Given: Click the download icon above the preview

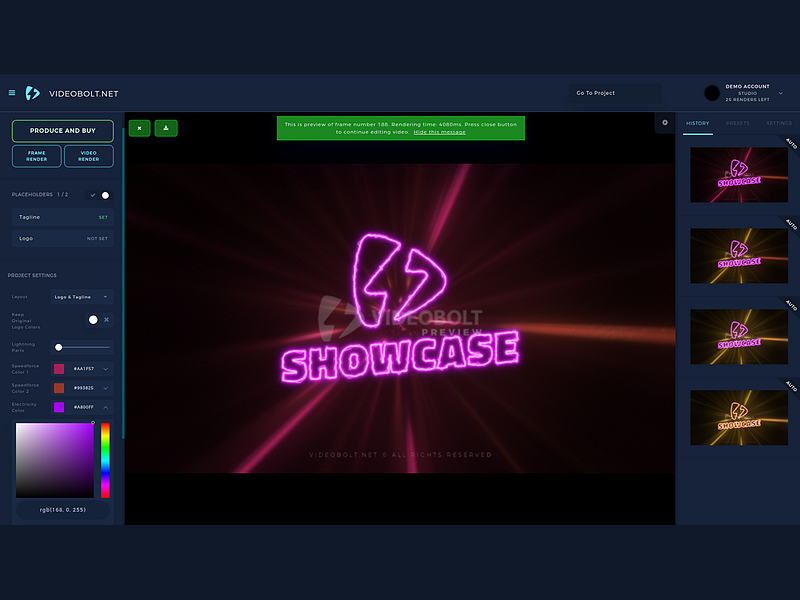Looking at the screenshot, I should [x=166, y=128].
